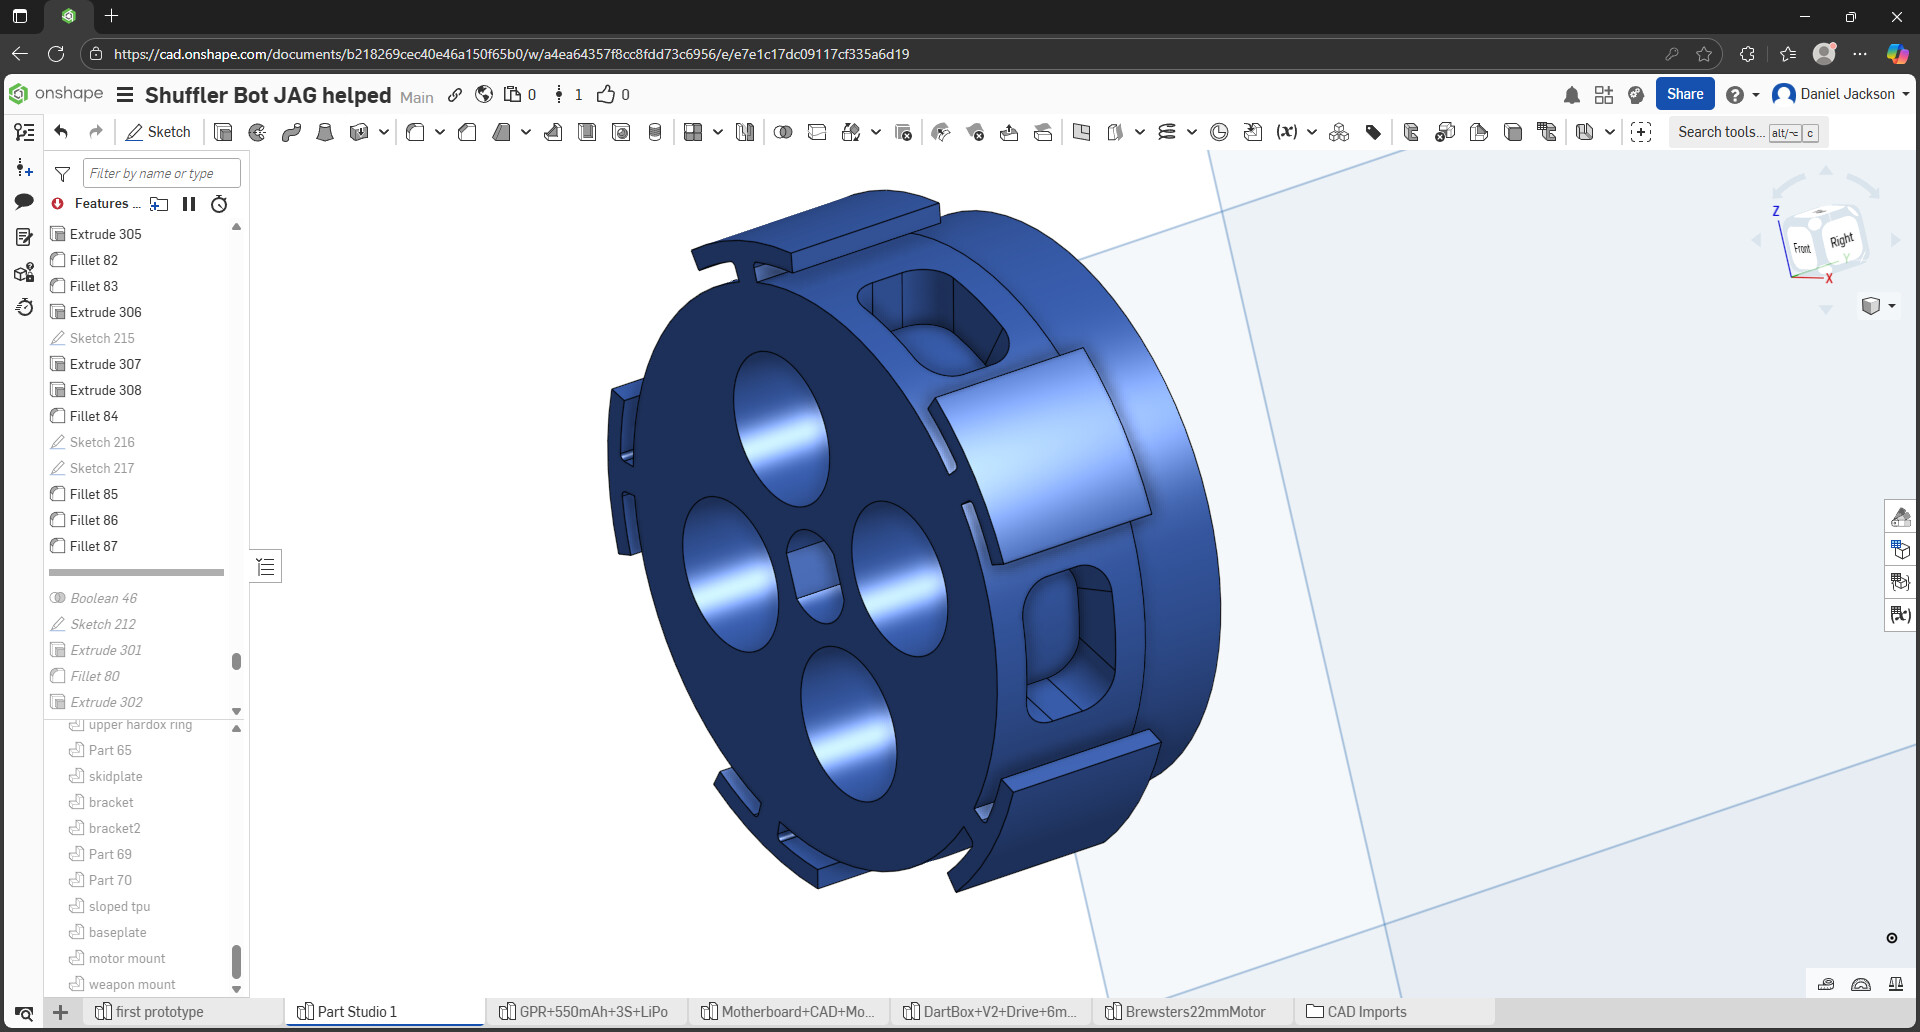Open the notifications bell

pyautogui.click(x=1571, y=95)
